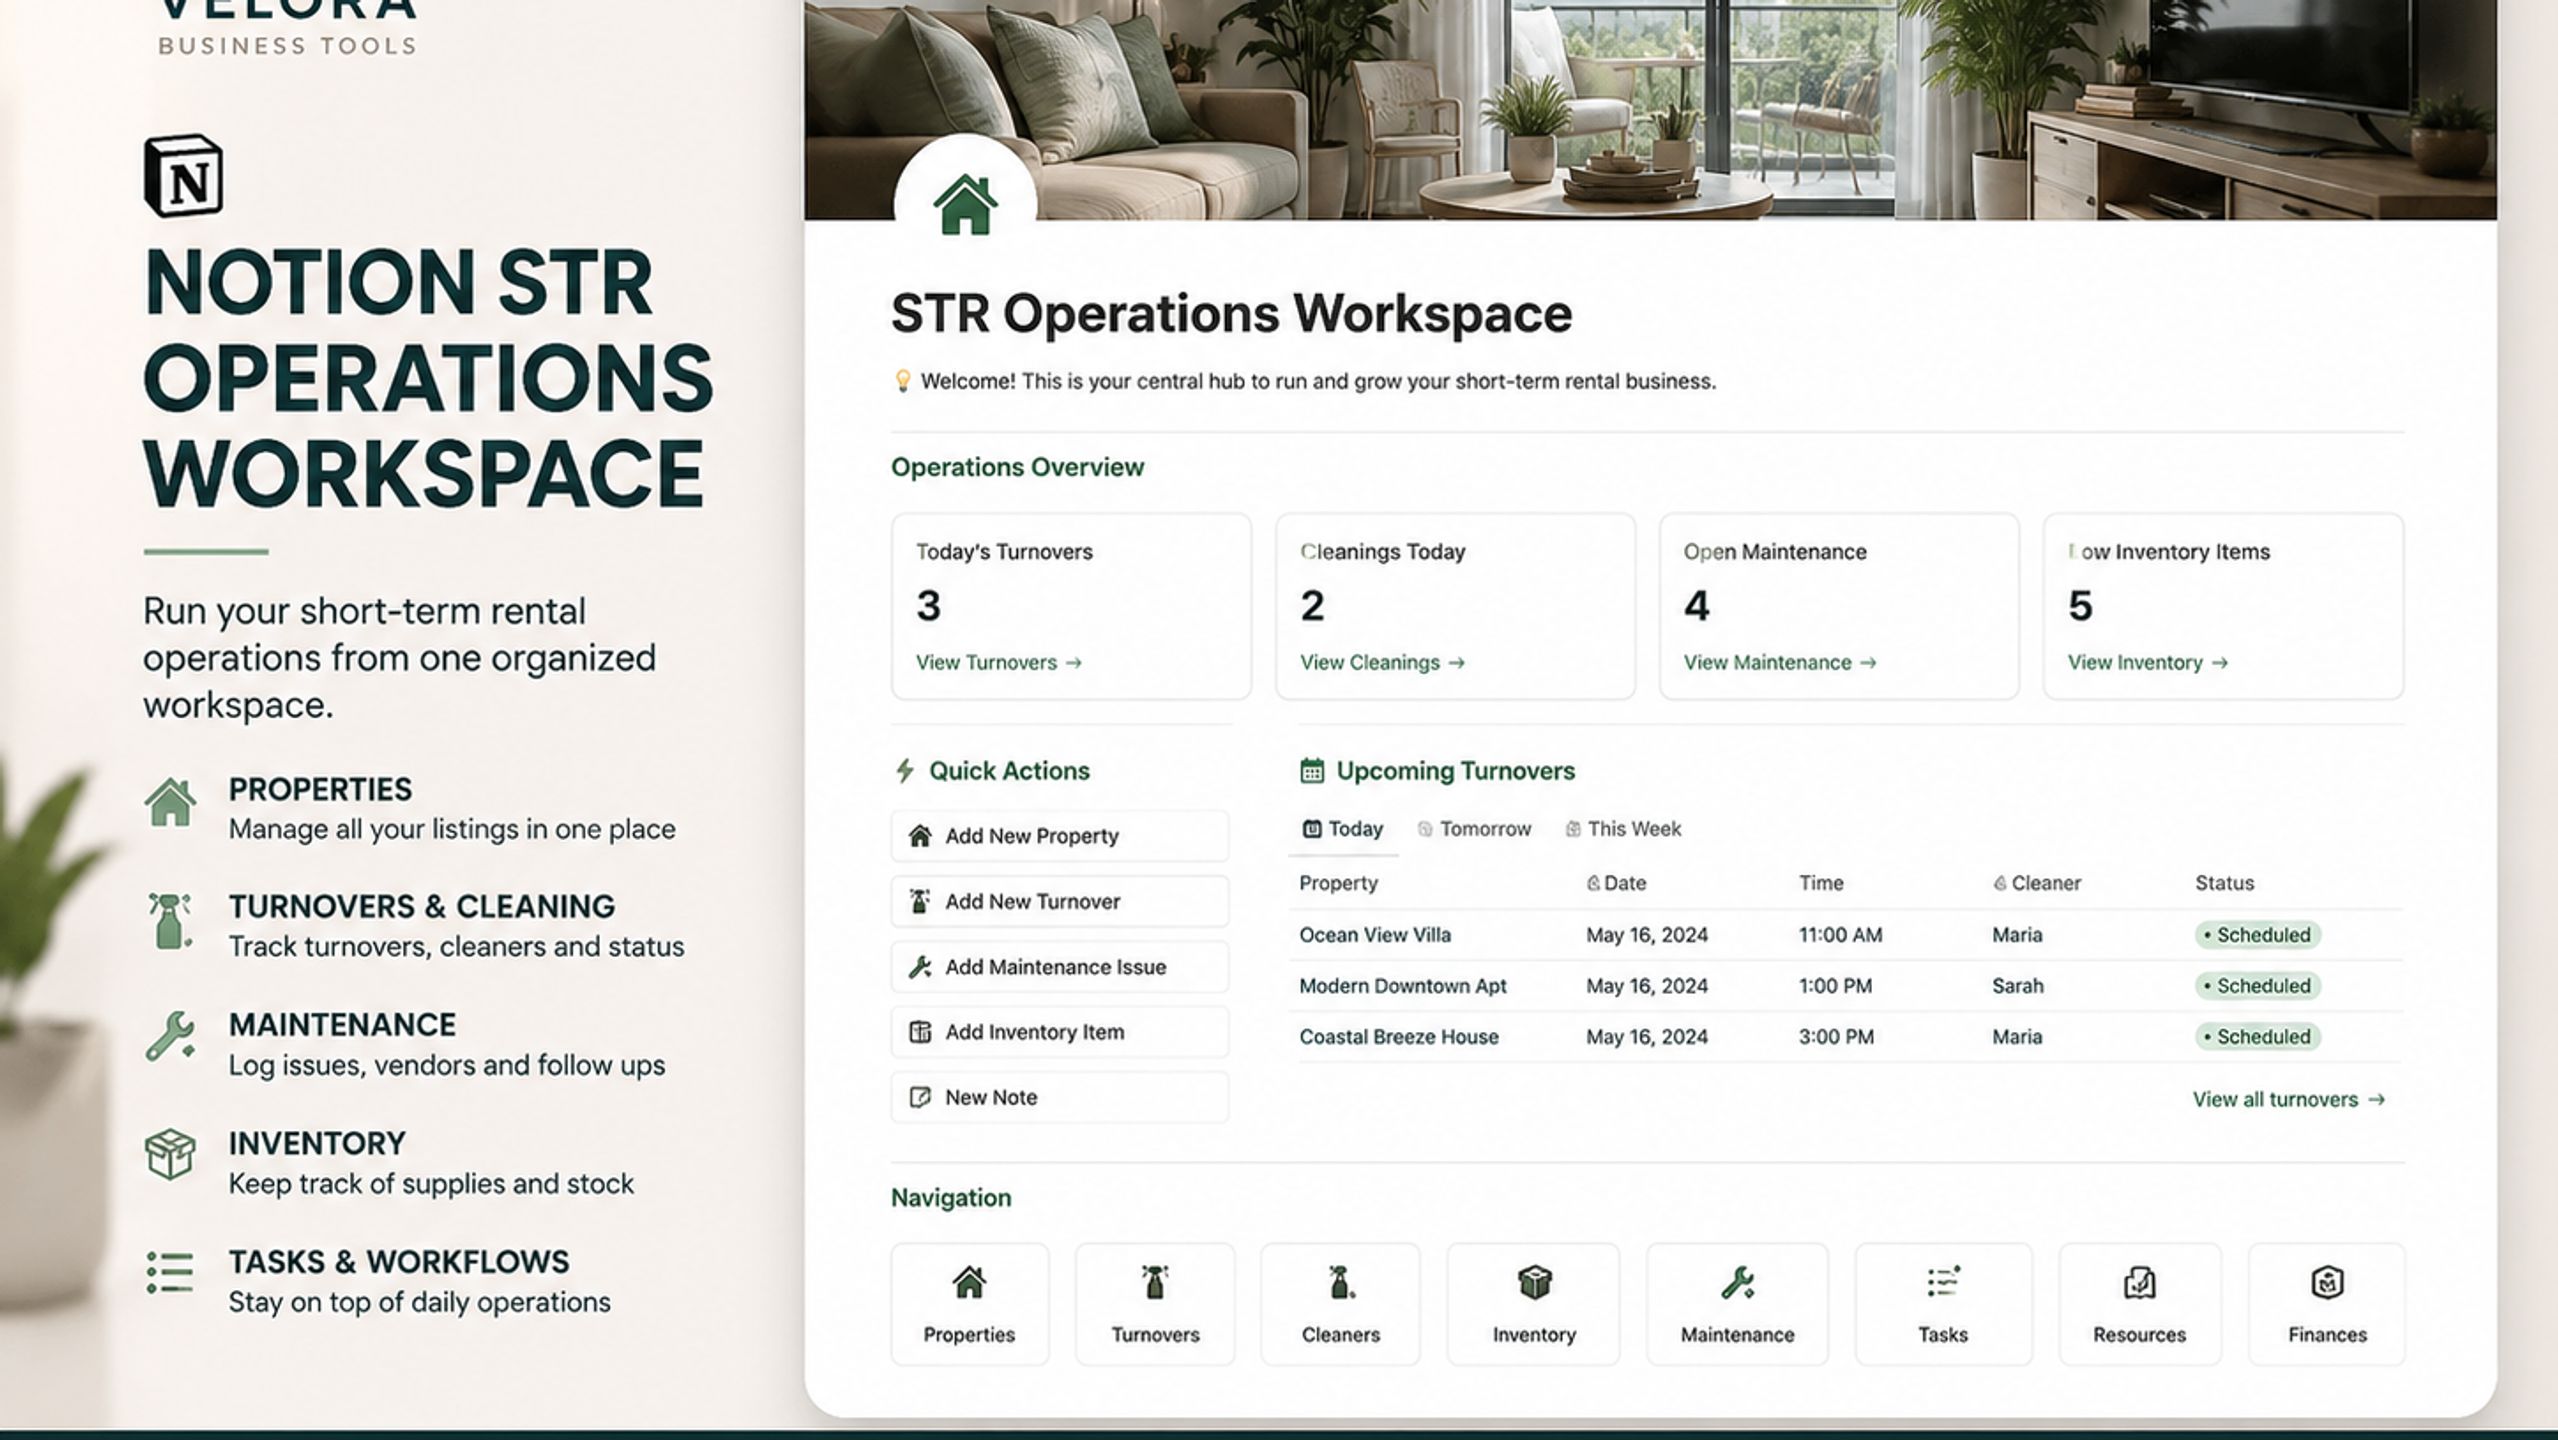Click the green house page icon
Image resolution: width=2558 pixels, height=1440 pixels.
pyautogui.click(x=965, y=205)
